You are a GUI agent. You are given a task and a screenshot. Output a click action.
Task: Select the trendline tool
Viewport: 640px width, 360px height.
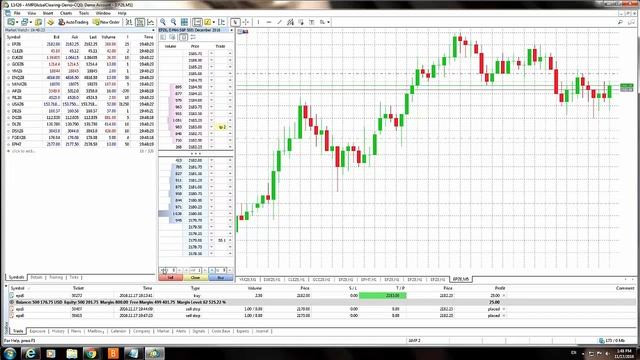click(x=280, y=22)
